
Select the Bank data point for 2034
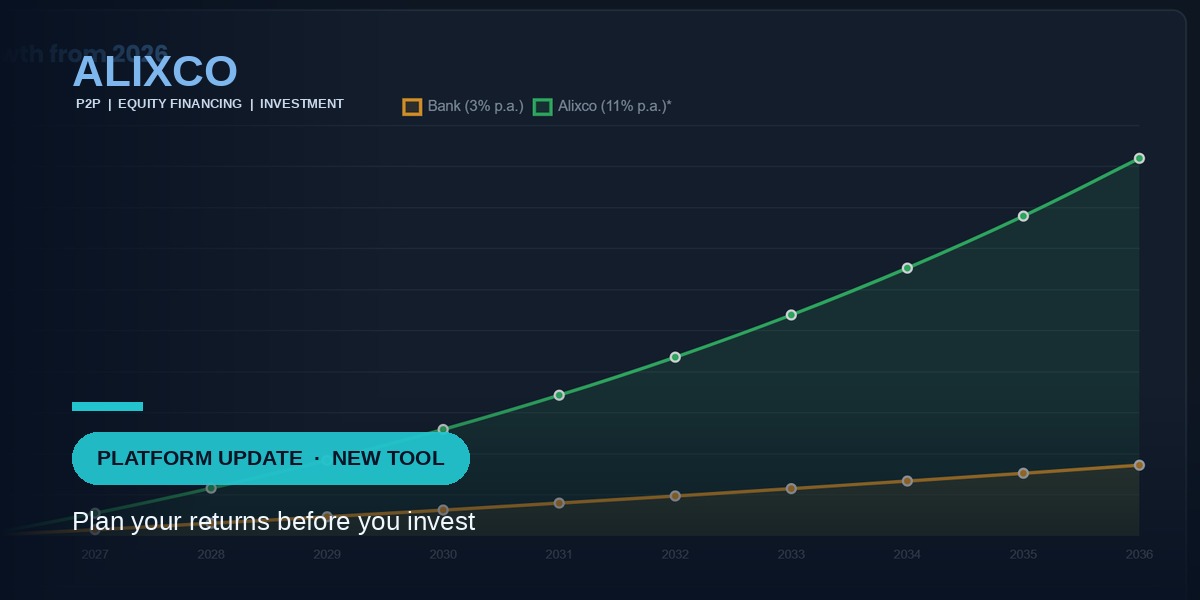(907, 481)
